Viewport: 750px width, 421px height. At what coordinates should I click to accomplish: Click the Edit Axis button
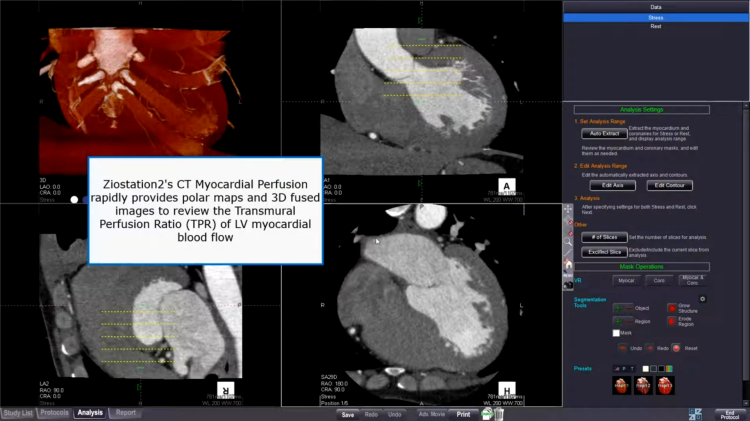pos(613,185)
